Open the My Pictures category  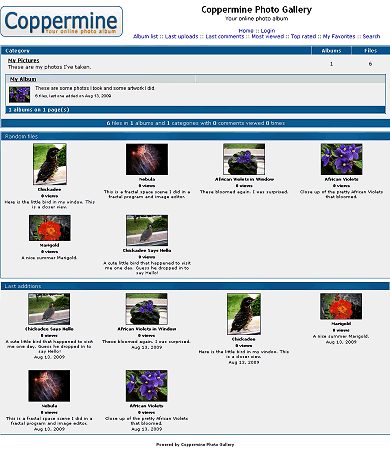pos(24,60)
